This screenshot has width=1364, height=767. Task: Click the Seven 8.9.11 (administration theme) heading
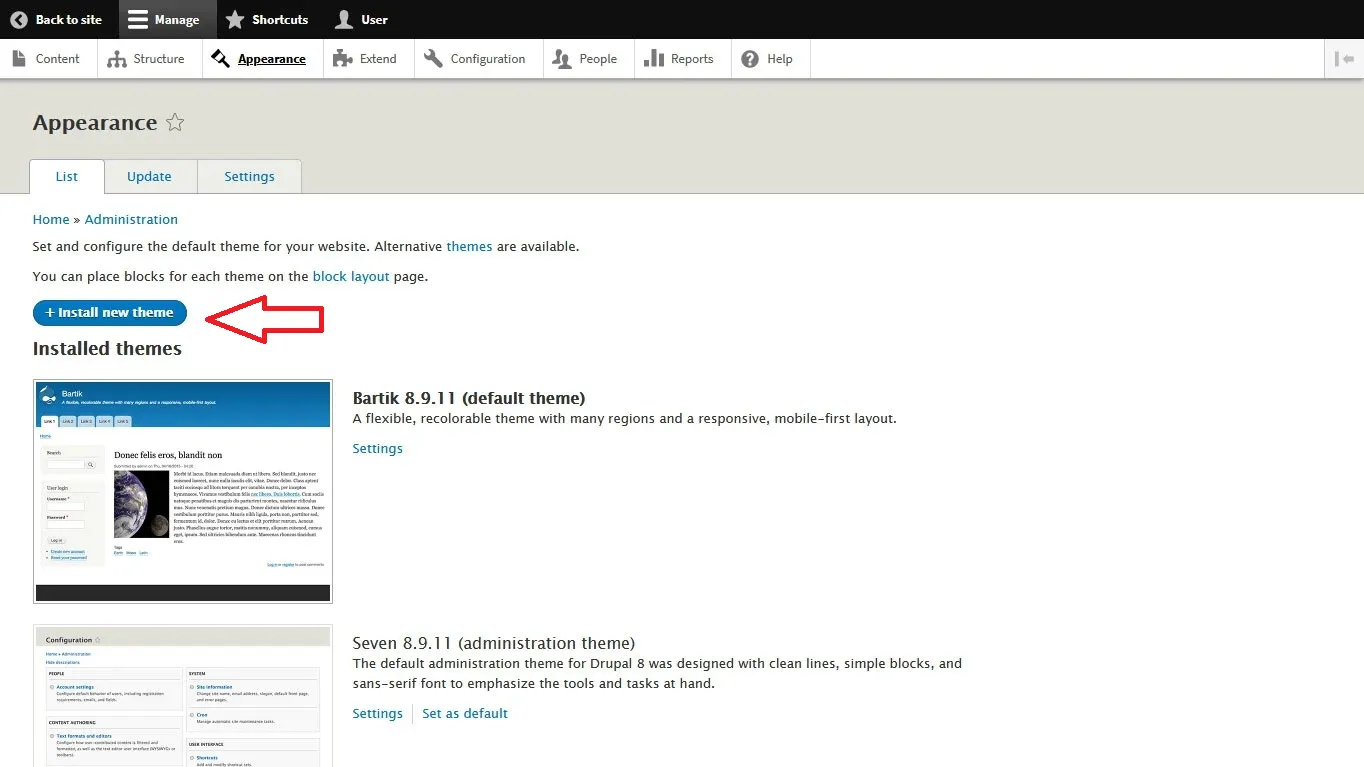pos(494,643)
